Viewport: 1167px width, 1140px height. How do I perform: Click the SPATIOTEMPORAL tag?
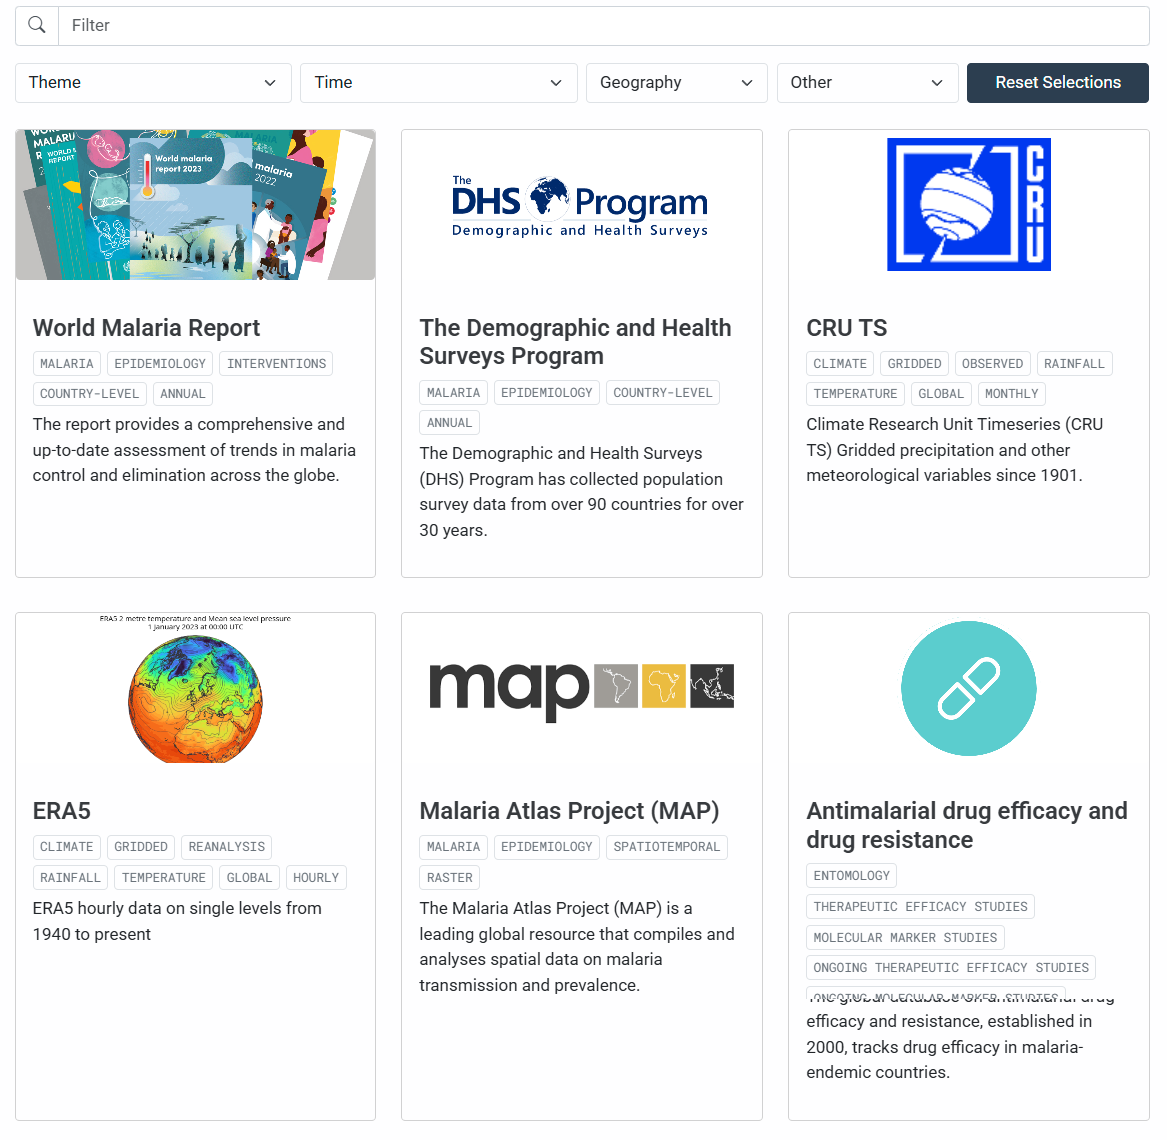point(666,848)
